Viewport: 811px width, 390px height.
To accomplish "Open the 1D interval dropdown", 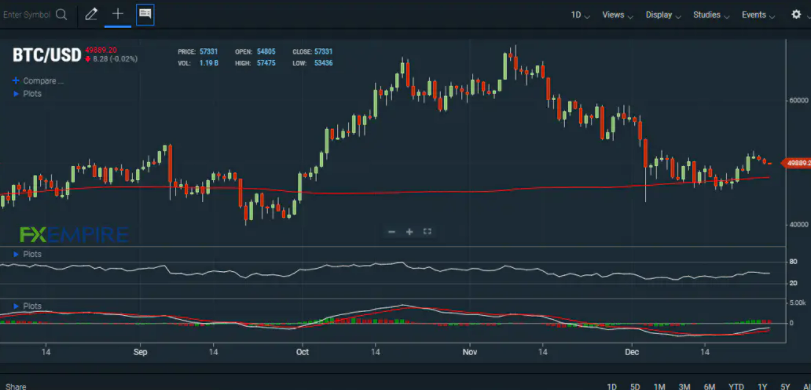I will click(580, 15).
